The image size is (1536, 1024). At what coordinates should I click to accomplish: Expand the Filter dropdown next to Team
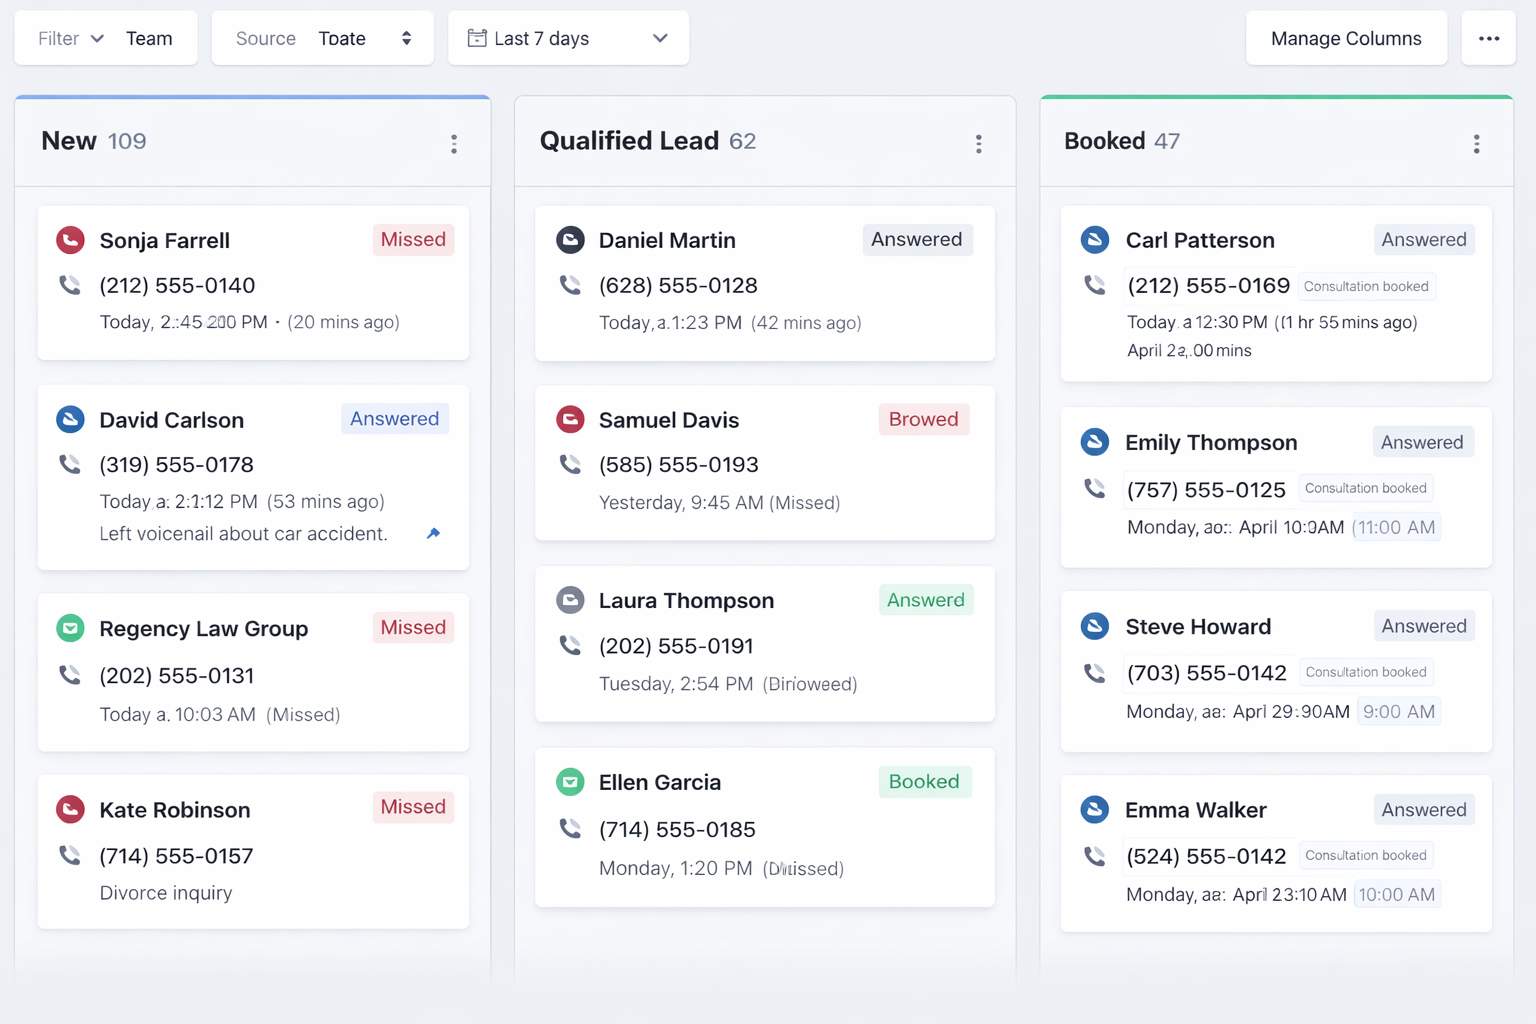click(x=70, y=38)
